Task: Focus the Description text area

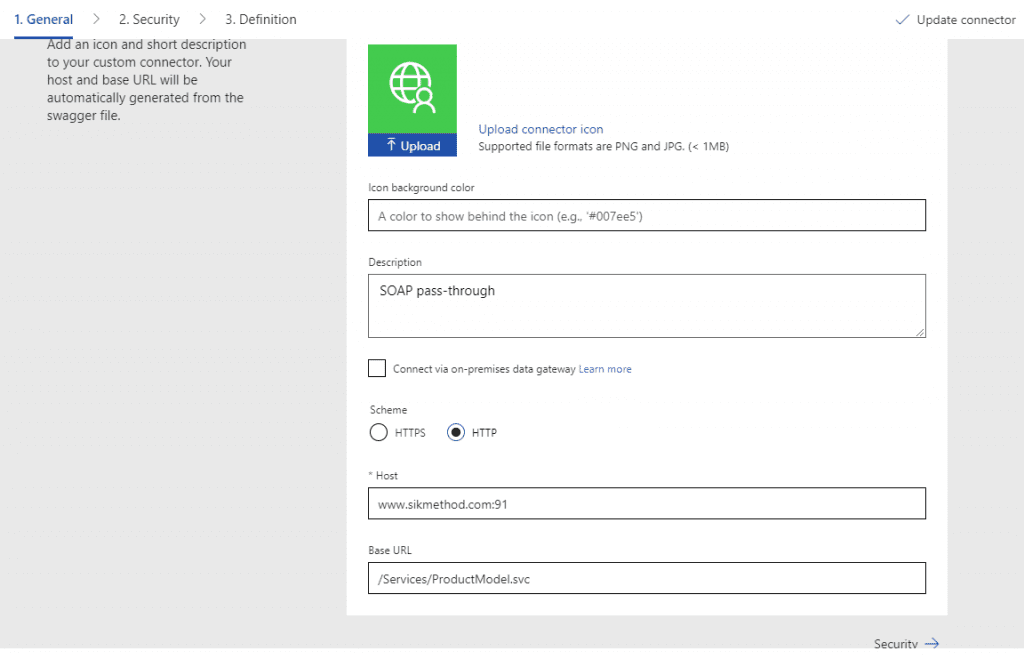Action: (646, 306)
